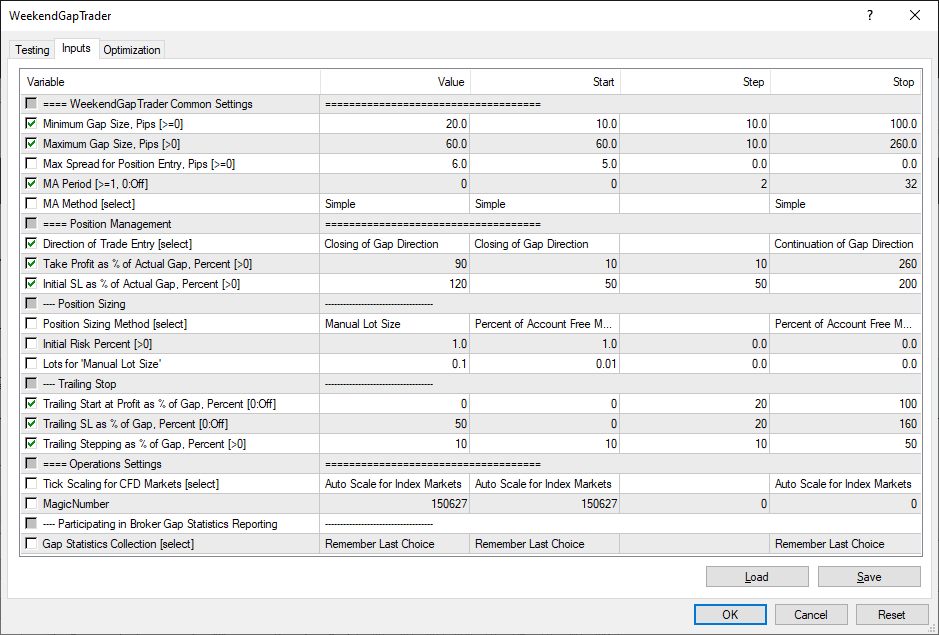Uncheck Trailing Stepping as % of Gap
The image size is (939, 635).
[x=33, y=444]
